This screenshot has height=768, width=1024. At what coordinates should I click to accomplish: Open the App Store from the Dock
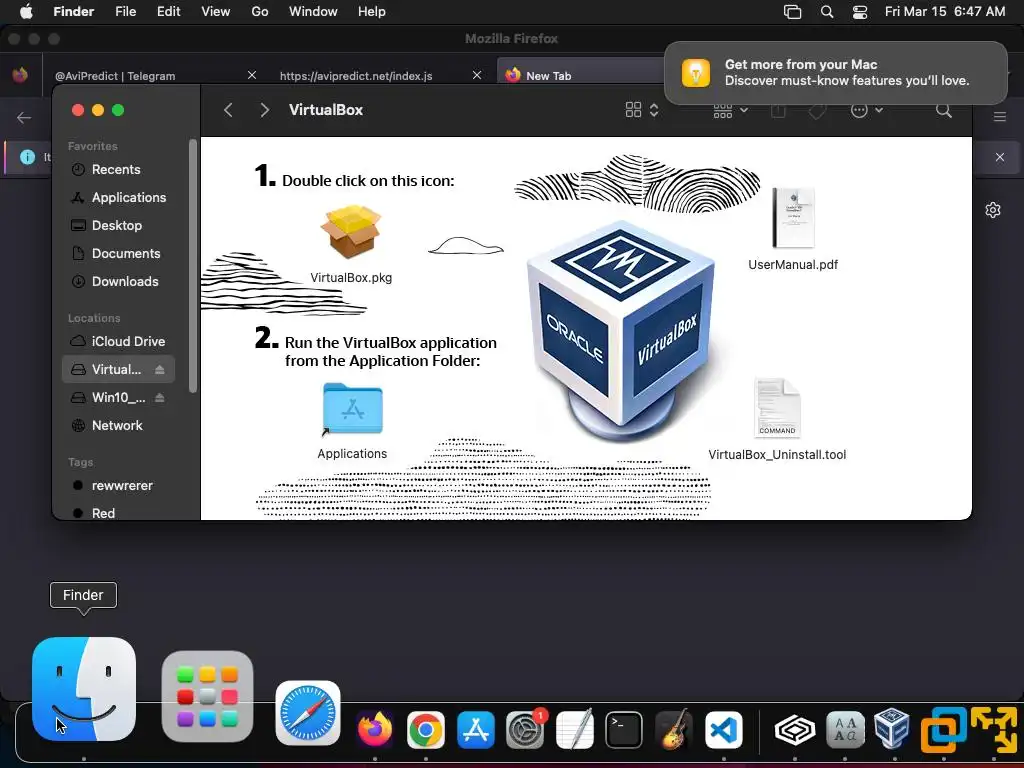coord(475,729)
